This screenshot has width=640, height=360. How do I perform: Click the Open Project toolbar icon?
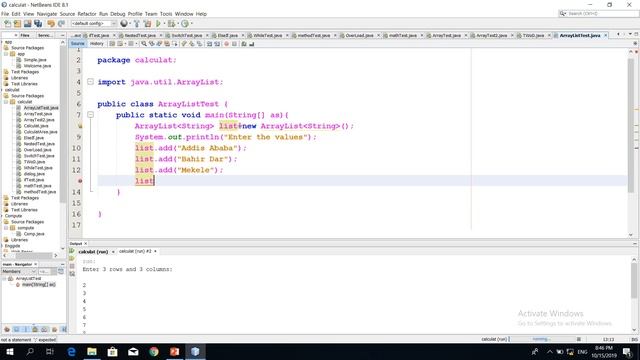click(27, 24)
